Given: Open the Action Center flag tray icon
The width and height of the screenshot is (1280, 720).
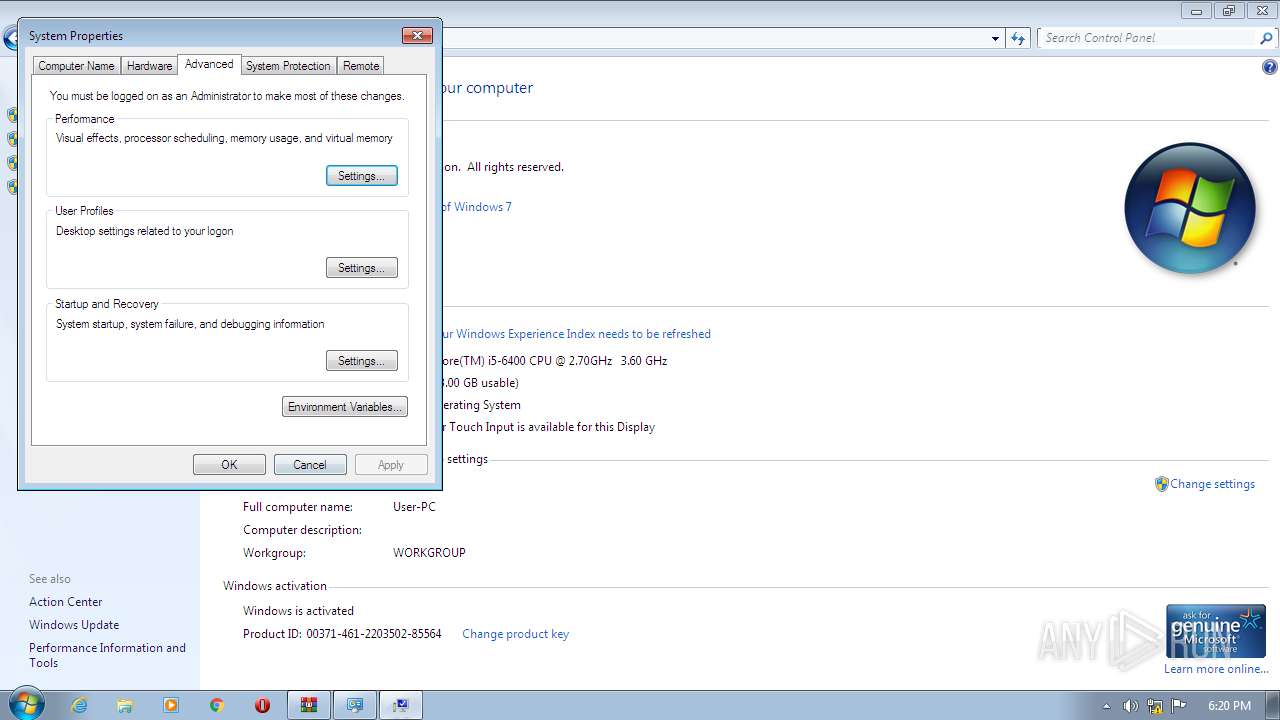Looking at the screenshot, I should tap(1179, 706).
